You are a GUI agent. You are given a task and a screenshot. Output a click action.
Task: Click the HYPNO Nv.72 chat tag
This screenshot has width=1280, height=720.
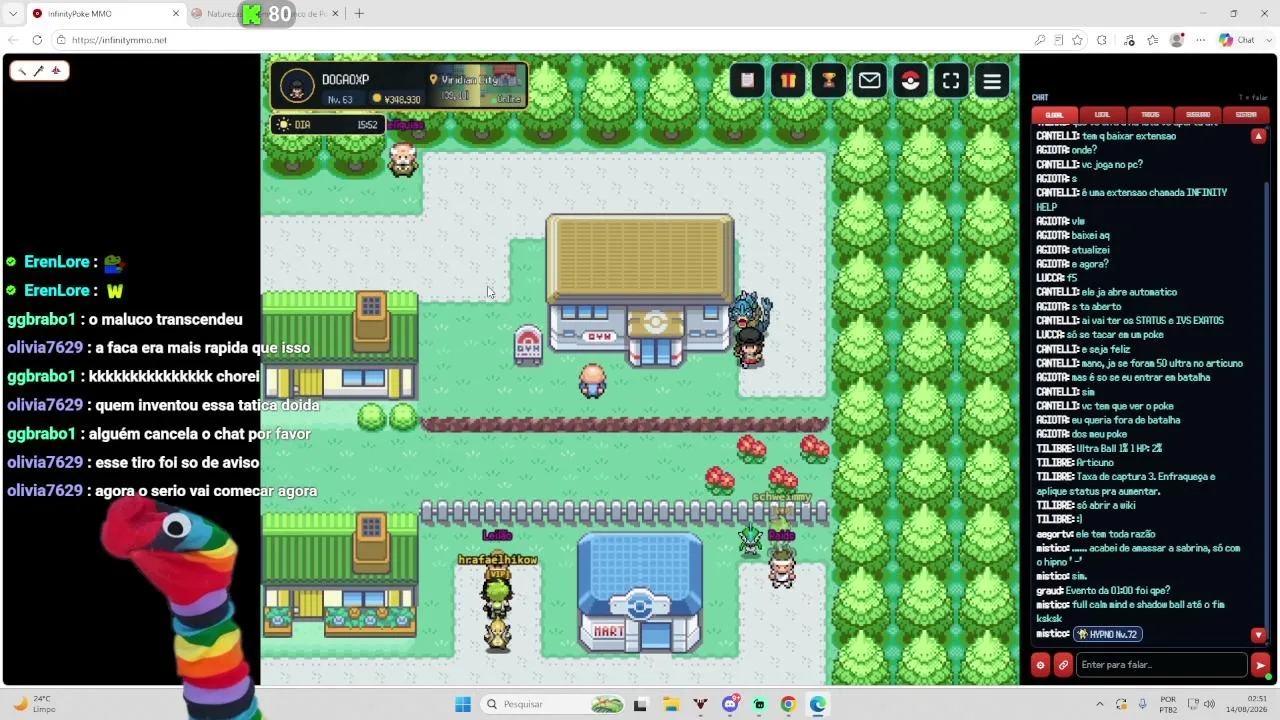(1107, 634)
